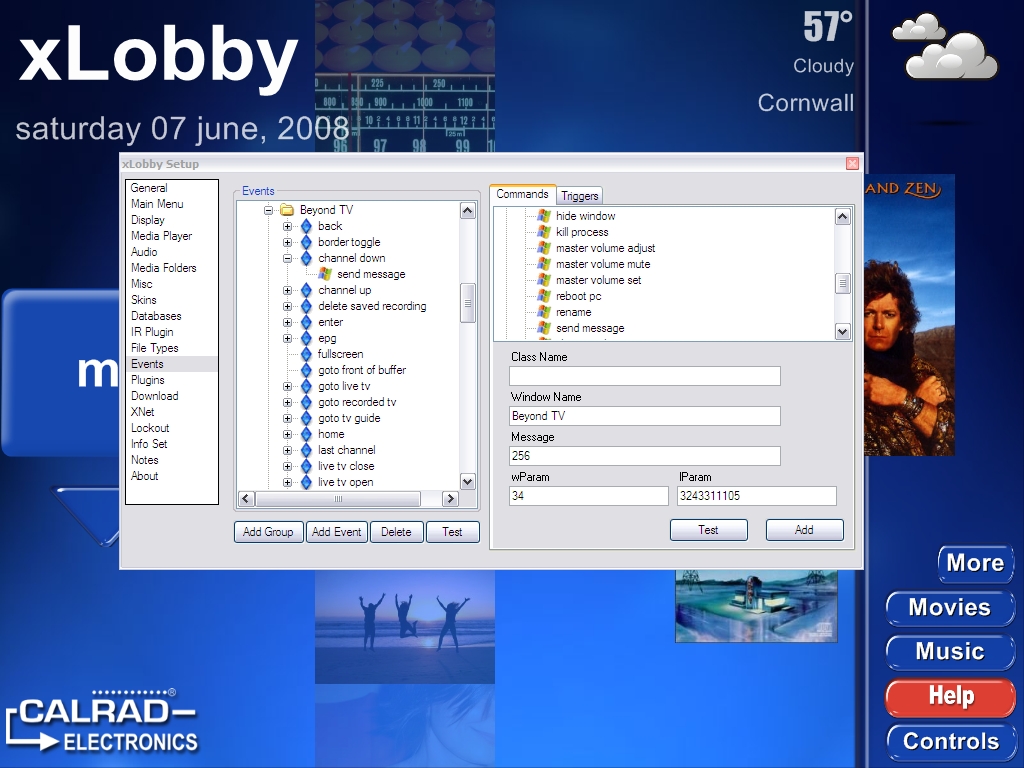Screen dimensions: 1024x768
Task: Click the Windows icon beside rename command
Action: pos(544,312)
